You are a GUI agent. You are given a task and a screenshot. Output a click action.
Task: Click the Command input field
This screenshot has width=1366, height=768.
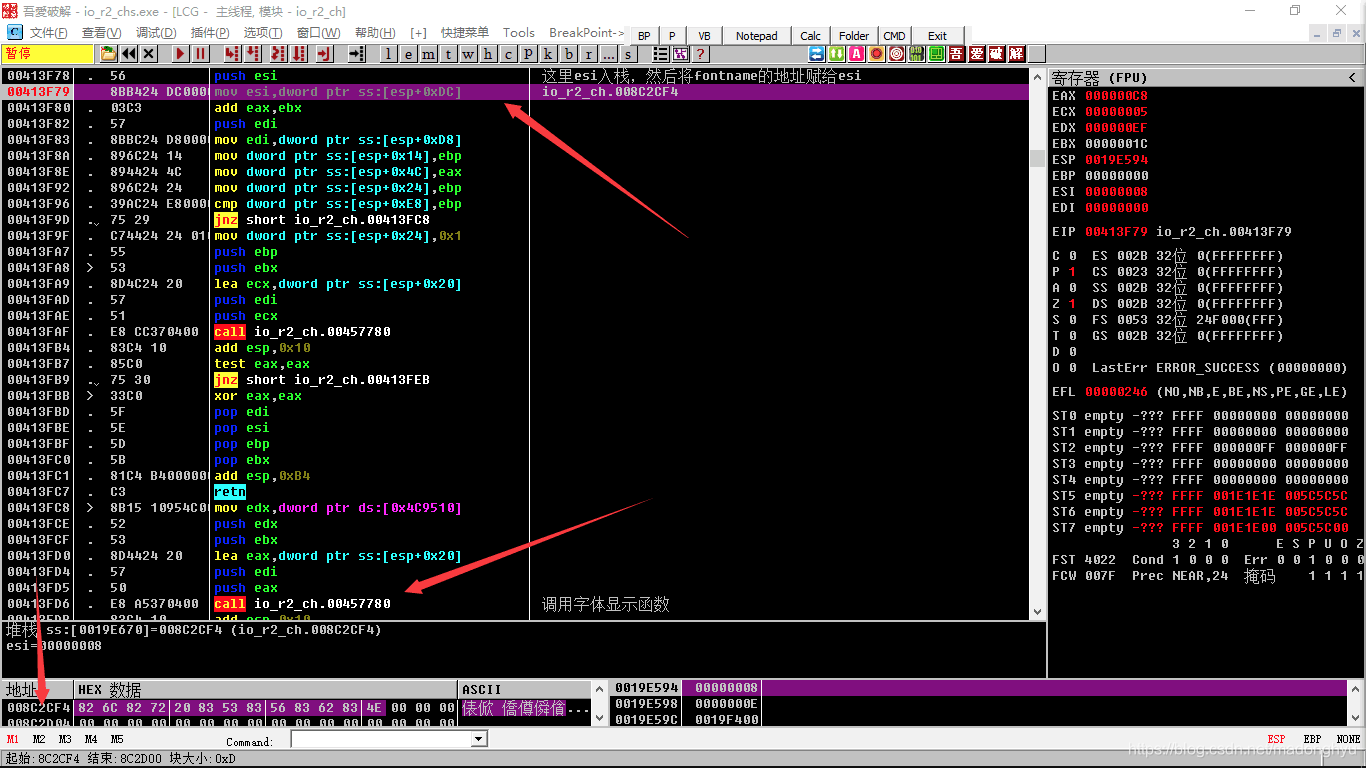381,739
